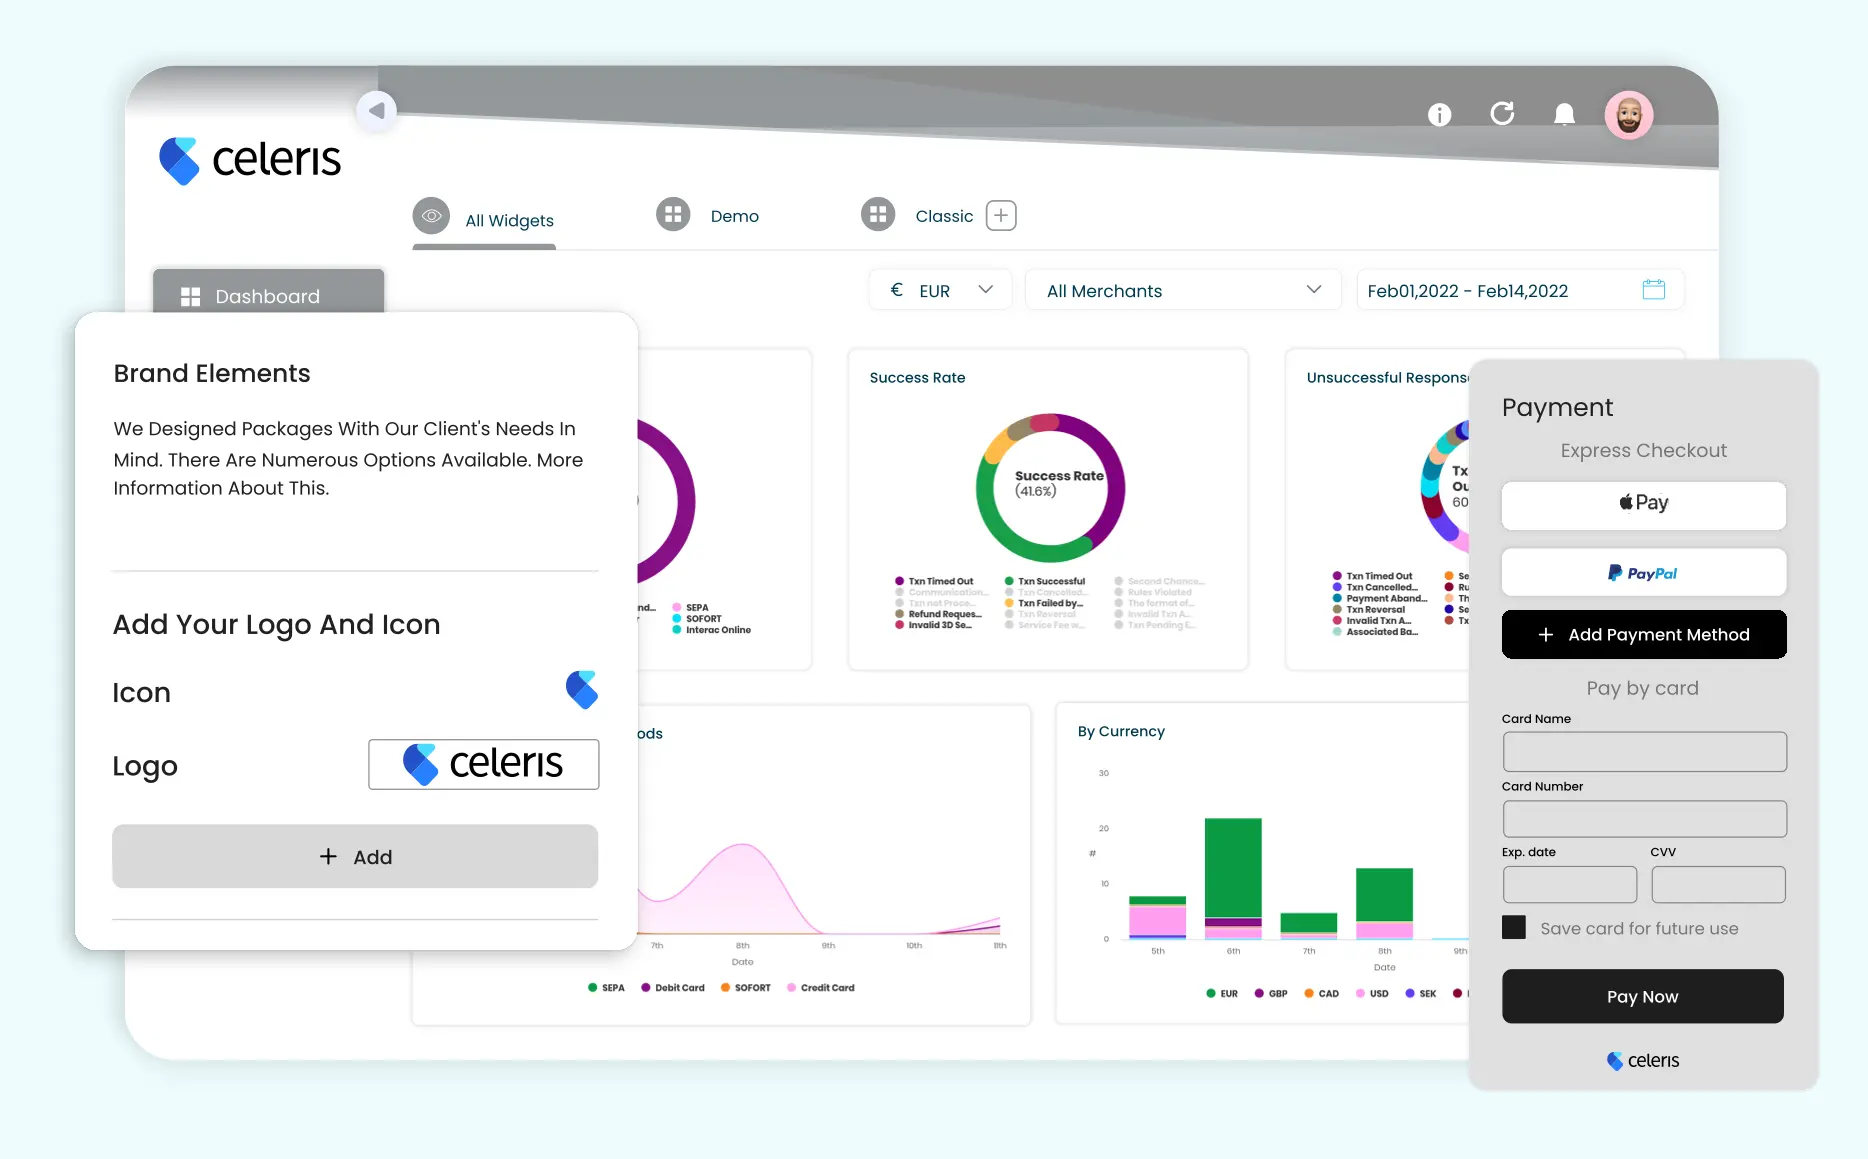Collapse sidebar with the arrow button

pos(377,111)
